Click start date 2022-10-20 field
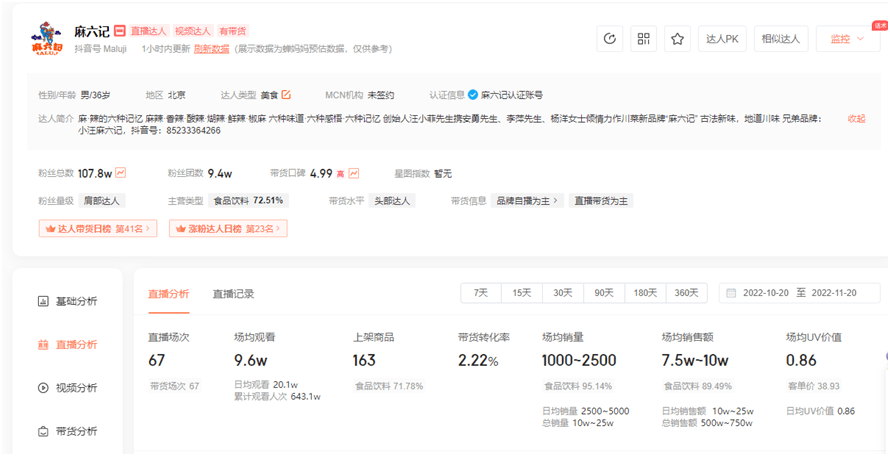The height and width of the screenshot is (456, 890). pos(766,293)
